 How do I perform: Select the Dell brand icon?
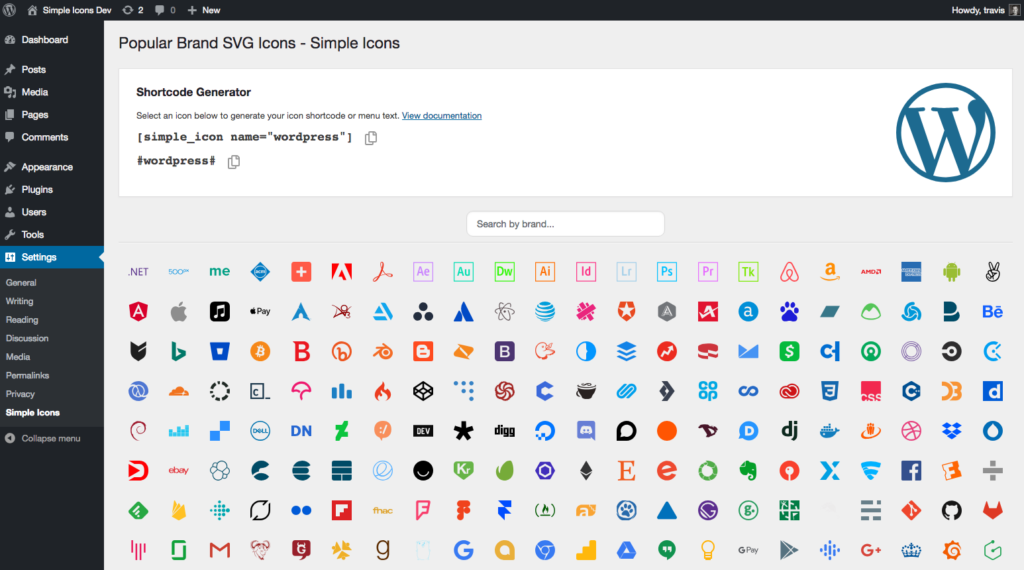(260, 431)
